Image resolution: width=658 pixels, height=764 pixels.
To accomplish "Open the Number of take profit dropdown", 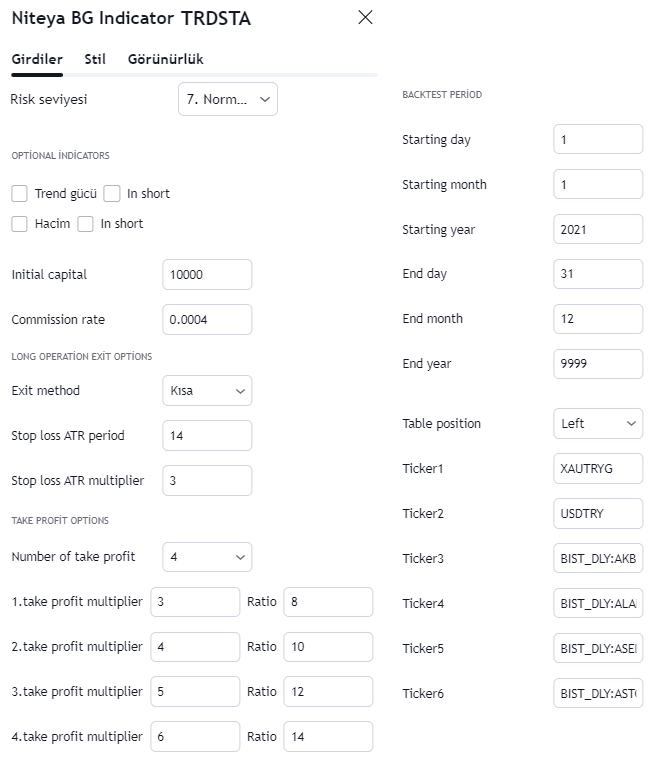I will [x=207, y=557].
